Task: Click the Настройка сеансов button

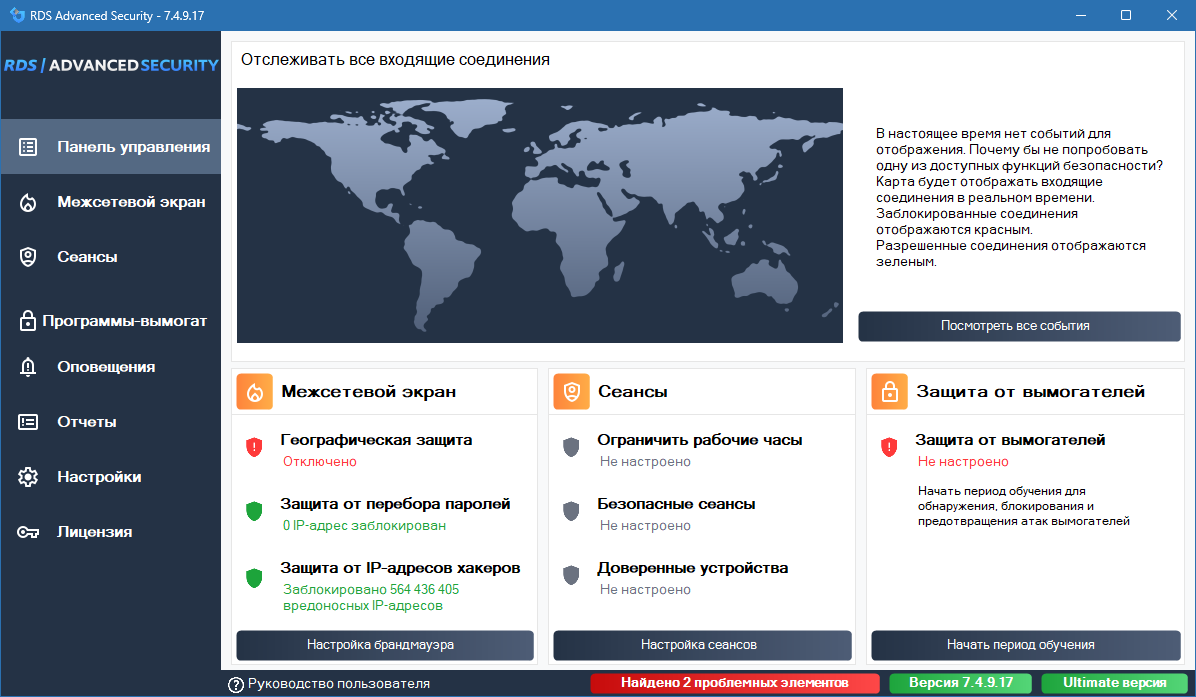Action: [x=702, y=645]
